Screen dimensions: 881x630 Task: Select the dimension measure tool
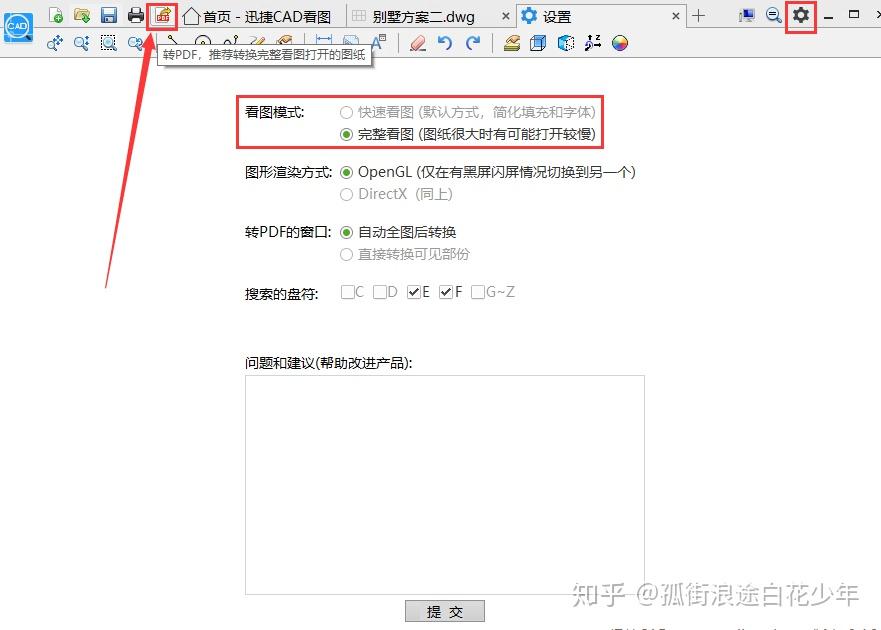(324, 40)
